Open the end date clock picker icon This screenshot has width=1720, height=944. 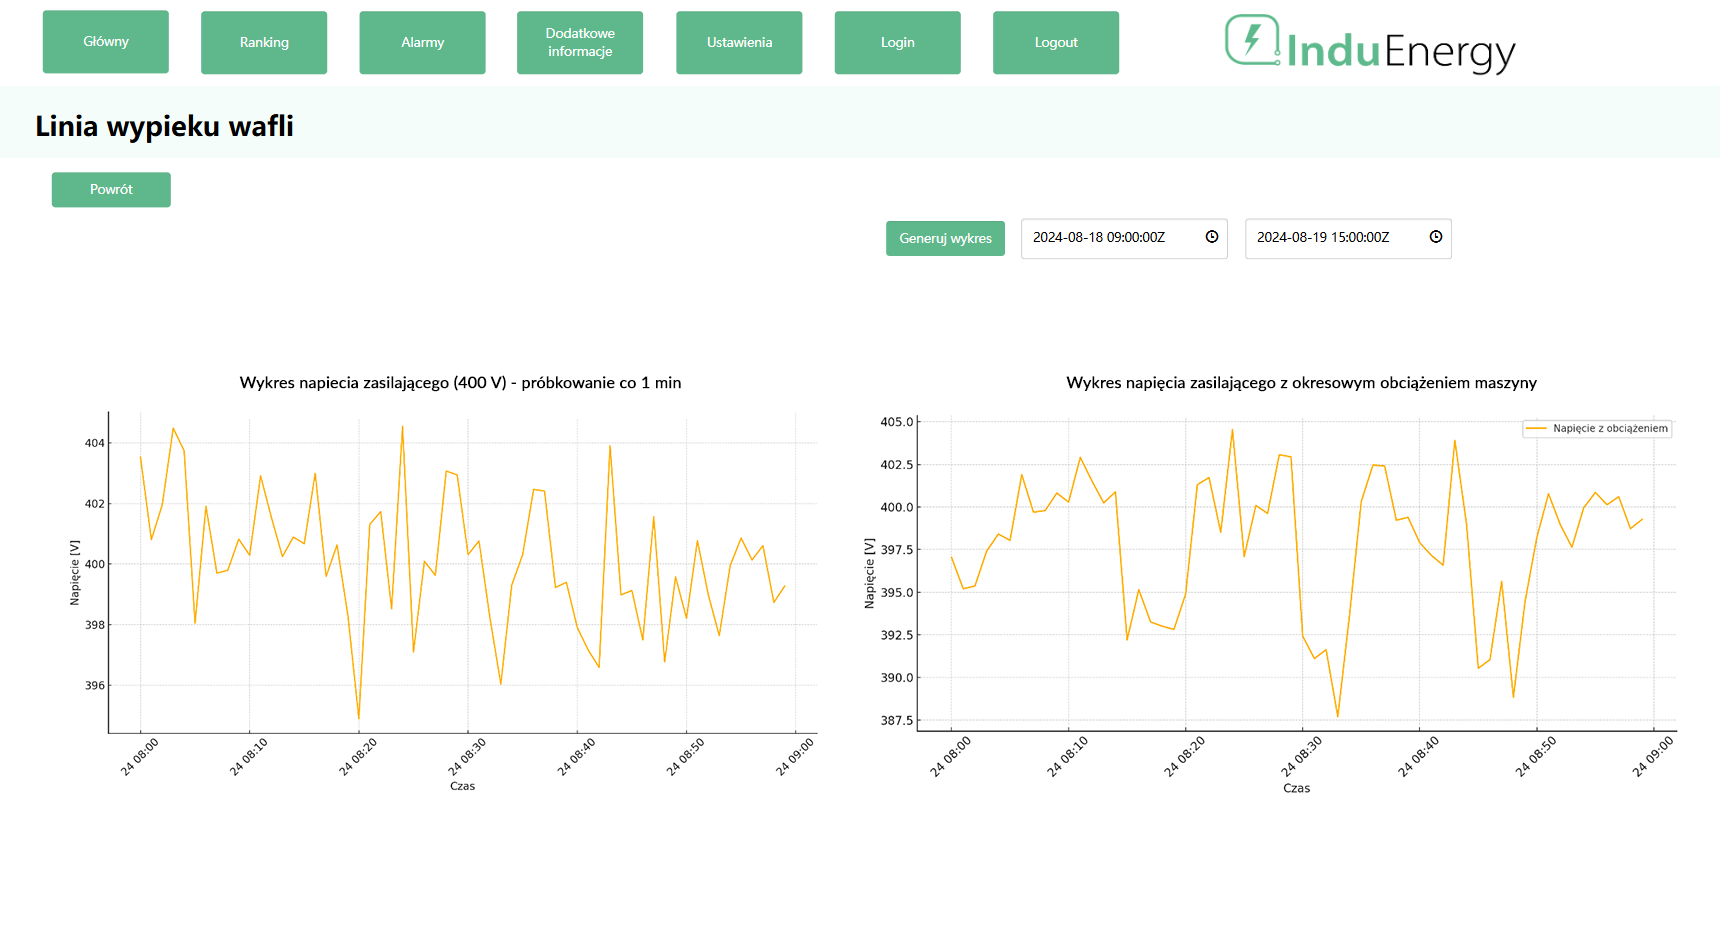click(1435, 237)
